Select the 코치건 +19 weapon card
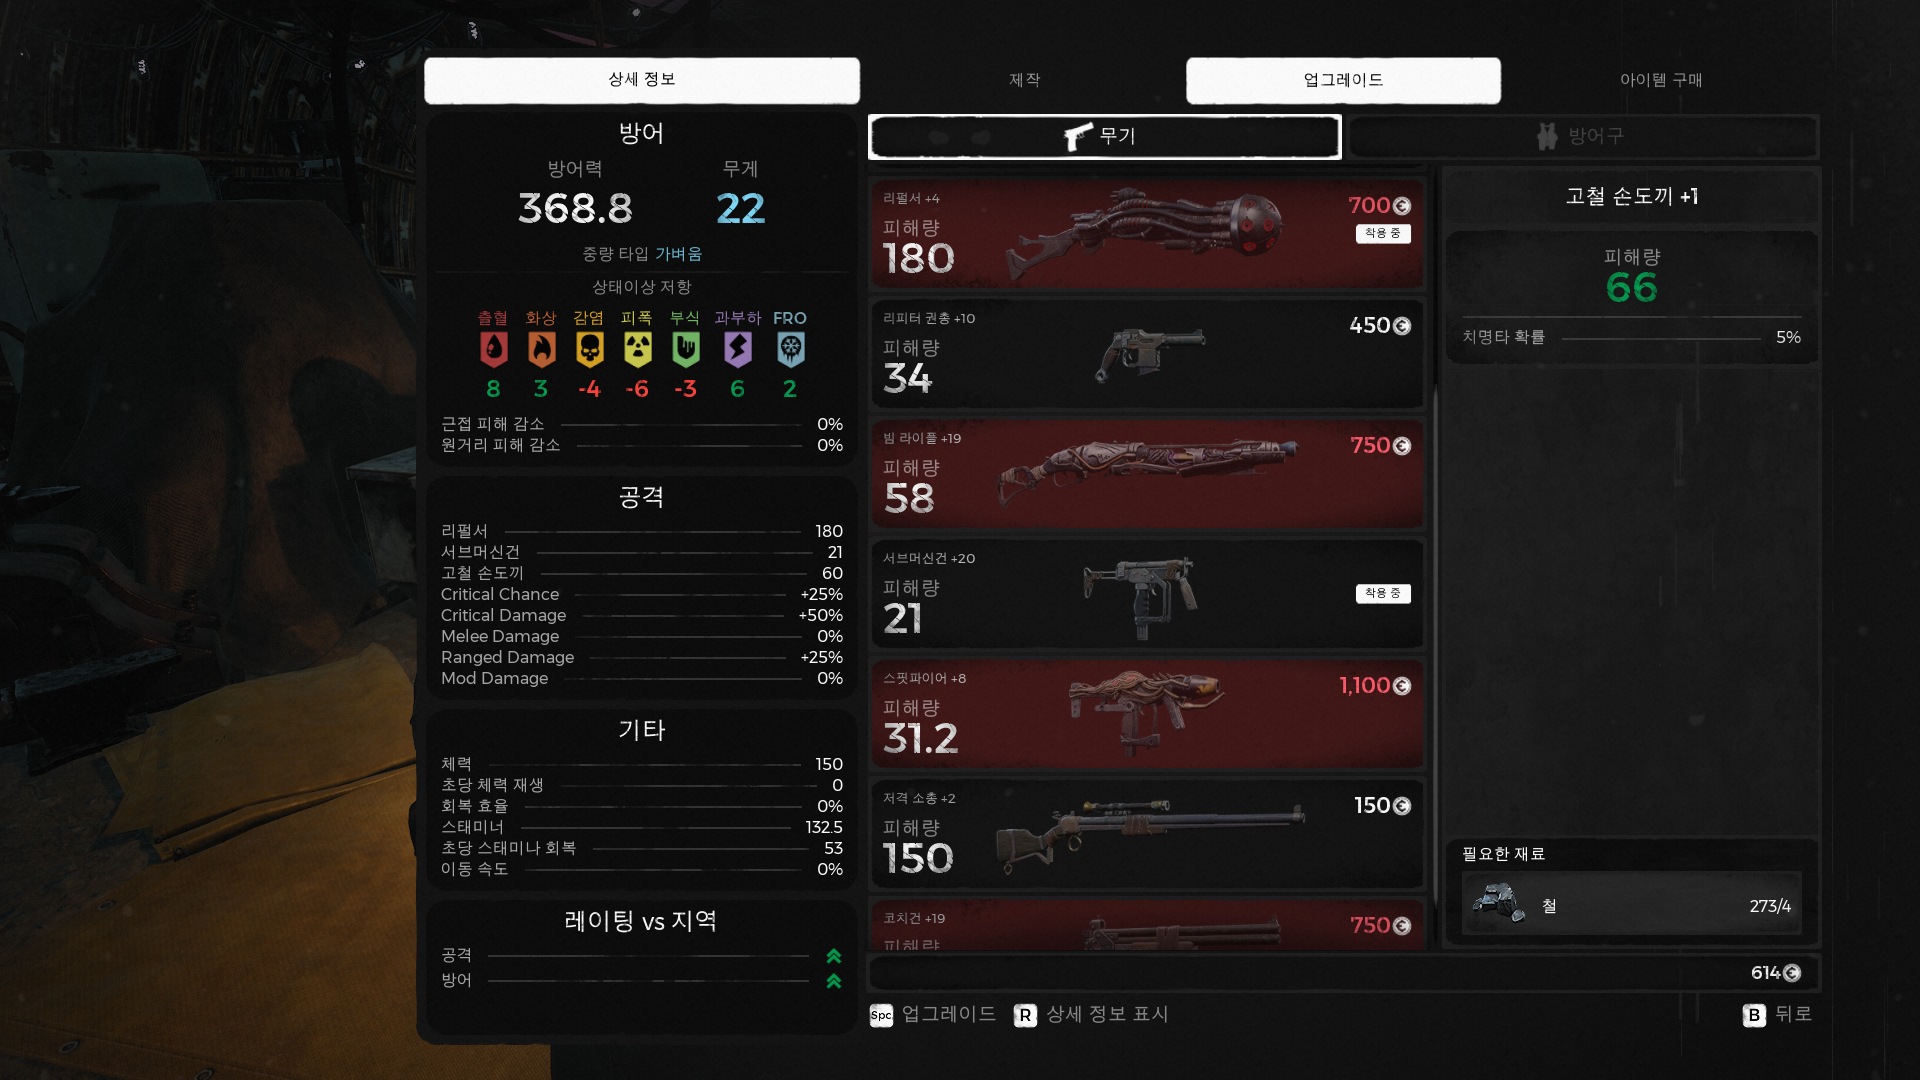The image size is (1920, 1080). tap(1147, 925)
